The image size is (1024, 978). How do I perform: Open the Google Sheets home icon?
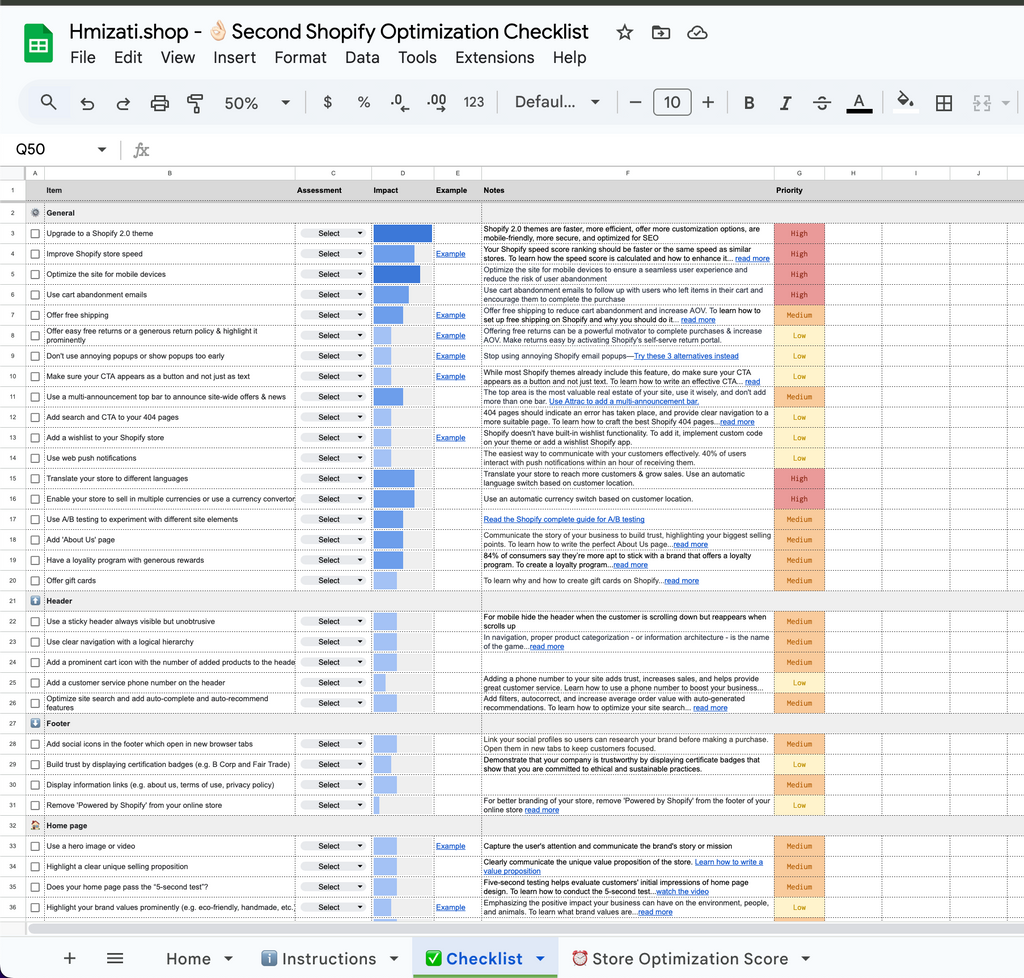coord(39,43)
